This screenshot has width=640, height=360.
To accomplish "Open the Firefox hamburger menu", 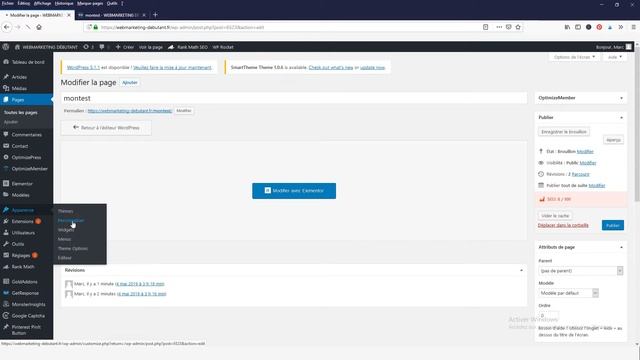I will point(633,27).
